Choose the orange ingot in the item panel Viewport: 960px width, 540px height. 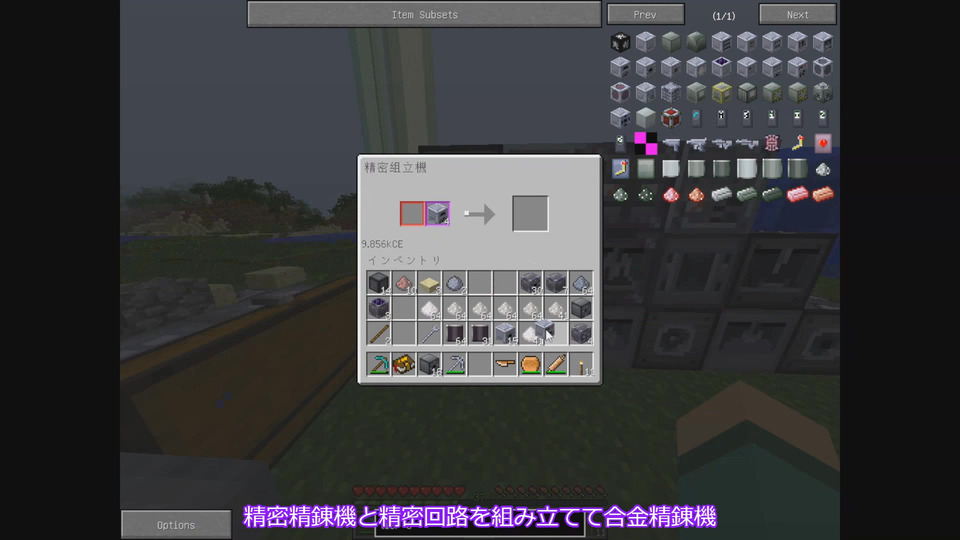coord(822,194)
